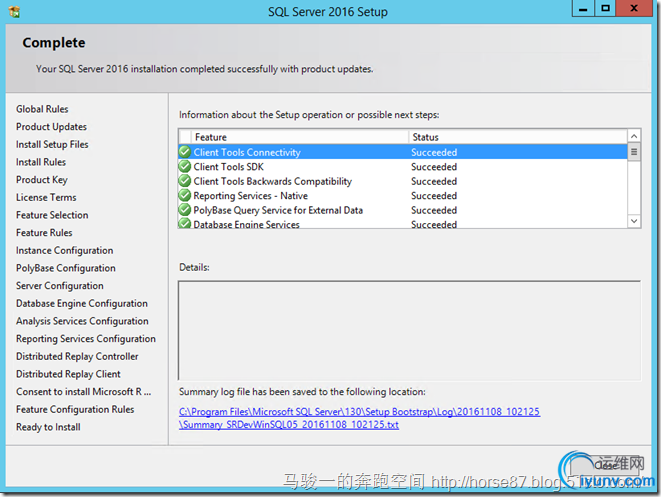
Task: Click the green check icon for Client Tools SDK
Action: [185, 167]
